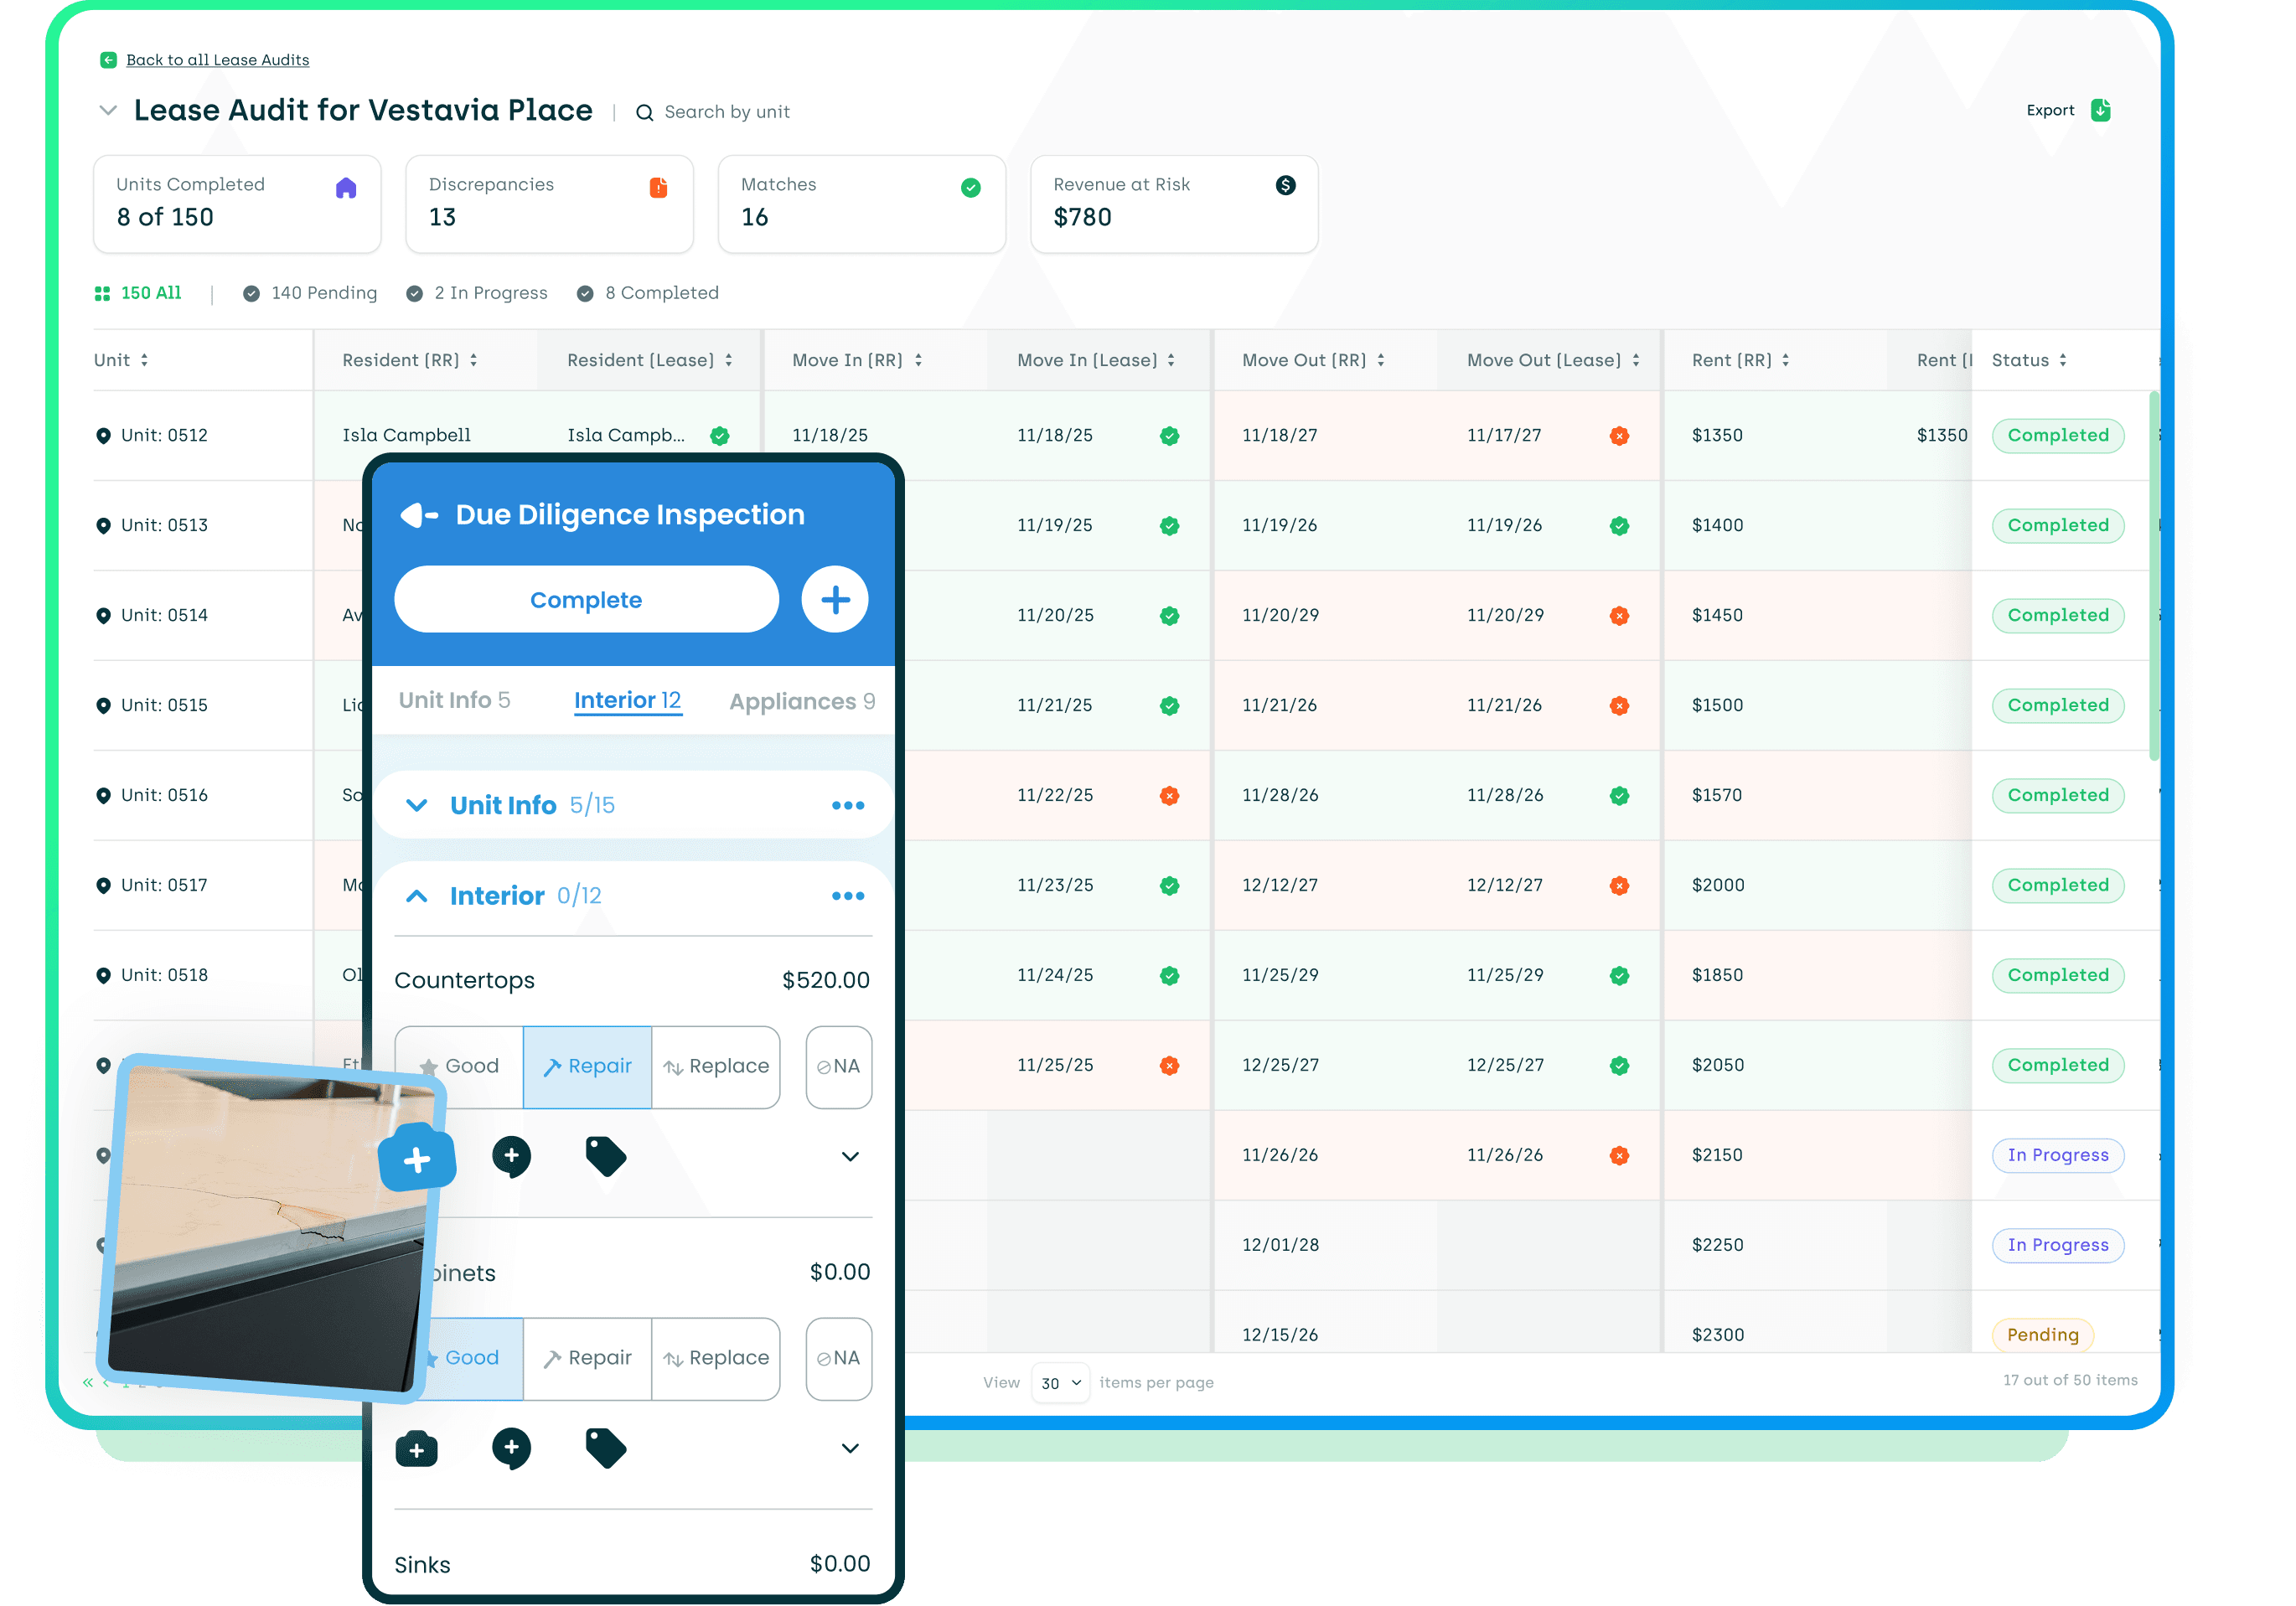
Task: Click the Search by unit field
Action: [x=727, y=112]
